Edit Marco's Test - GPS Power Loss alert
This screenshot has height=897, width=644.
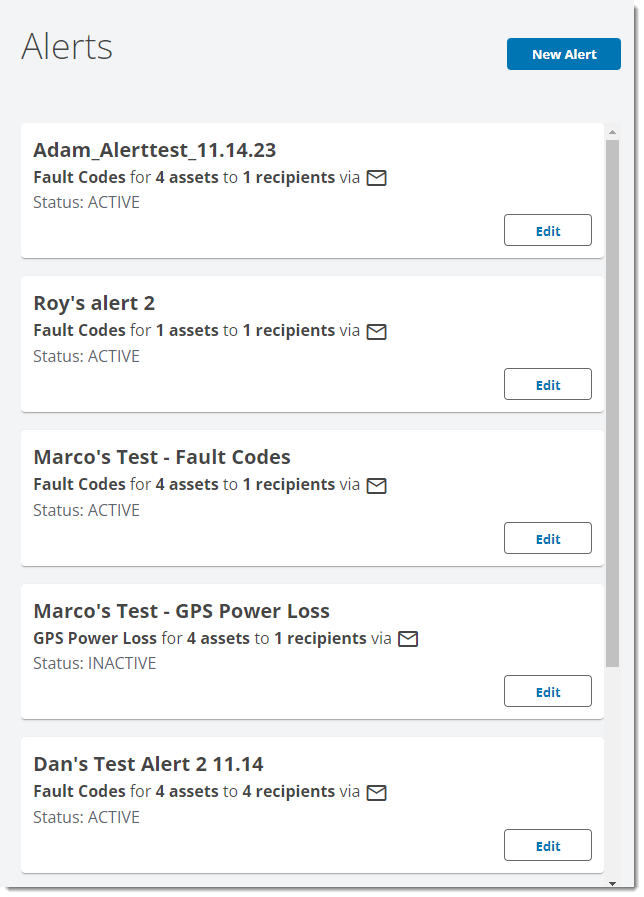click(547, 691)
